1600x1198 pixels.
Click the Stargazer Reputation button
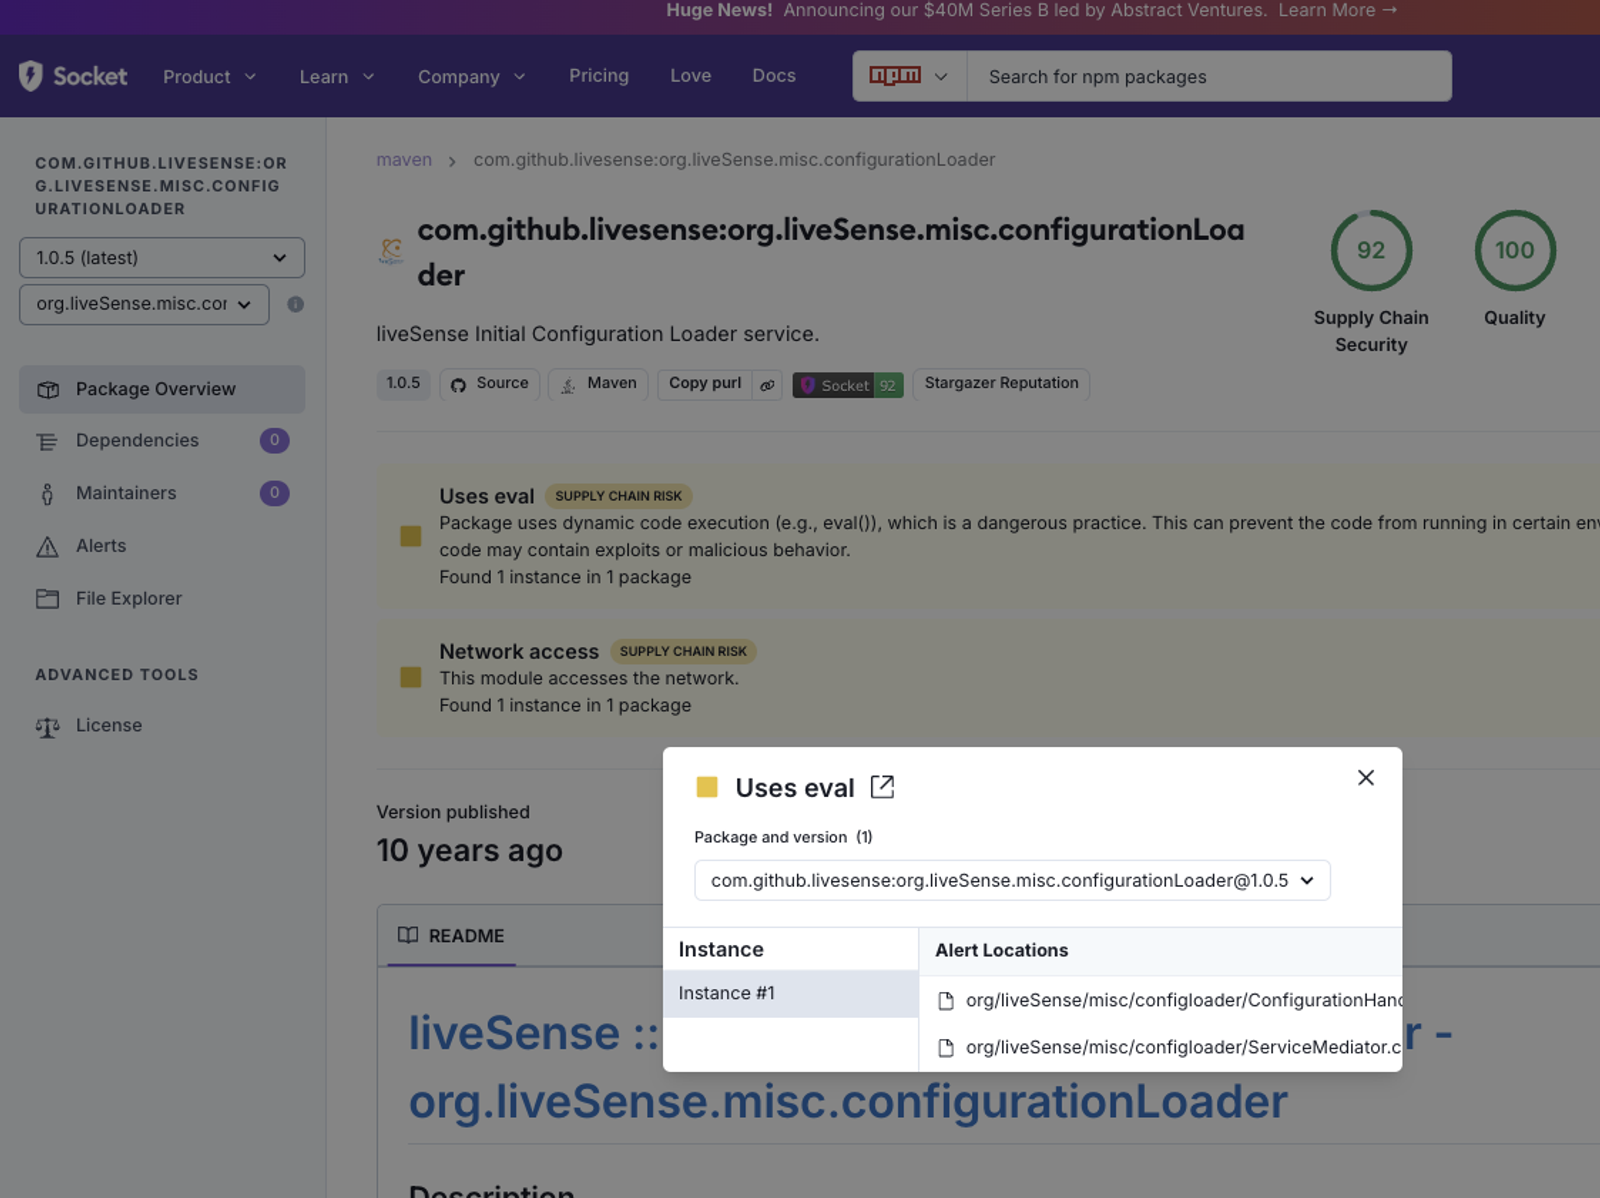[x=1001, y=384]
